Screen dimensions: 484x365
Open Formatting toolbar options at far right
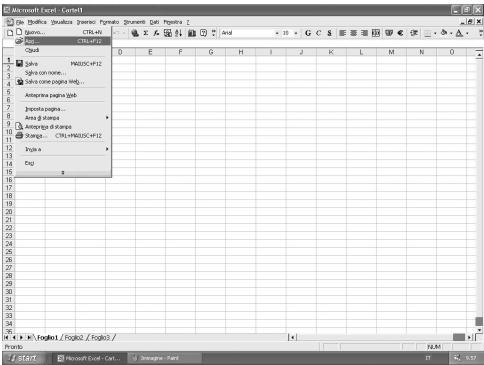click(480, 33)
